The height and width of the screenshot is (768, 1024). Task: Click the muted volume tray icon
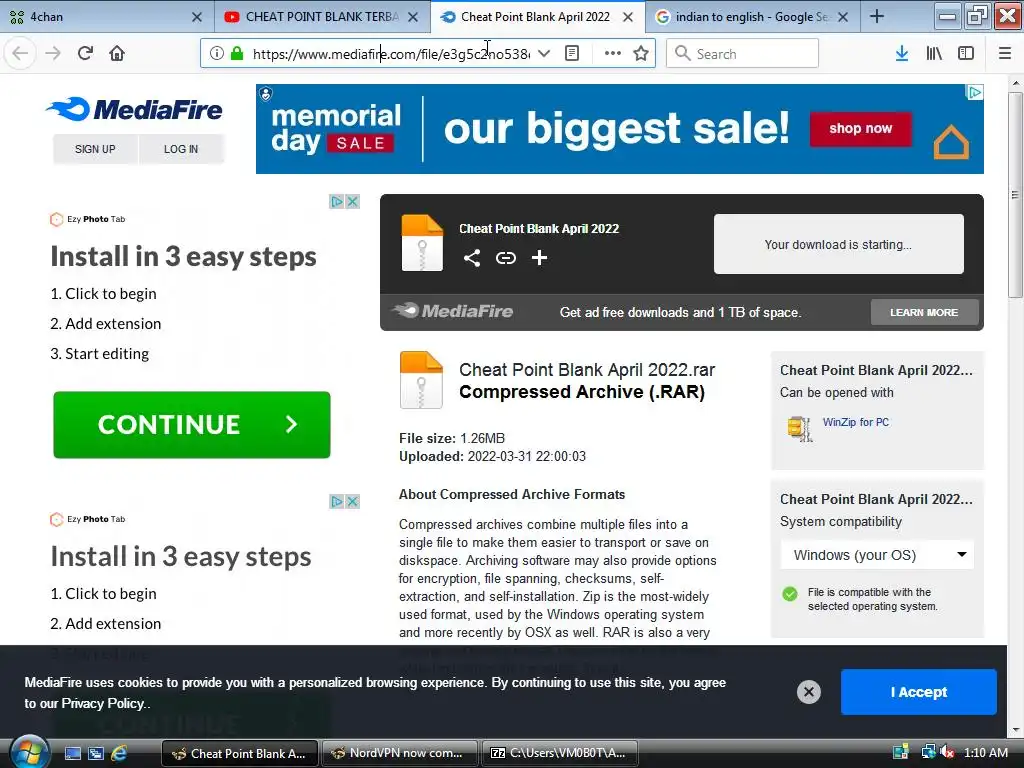click(947, 752)
